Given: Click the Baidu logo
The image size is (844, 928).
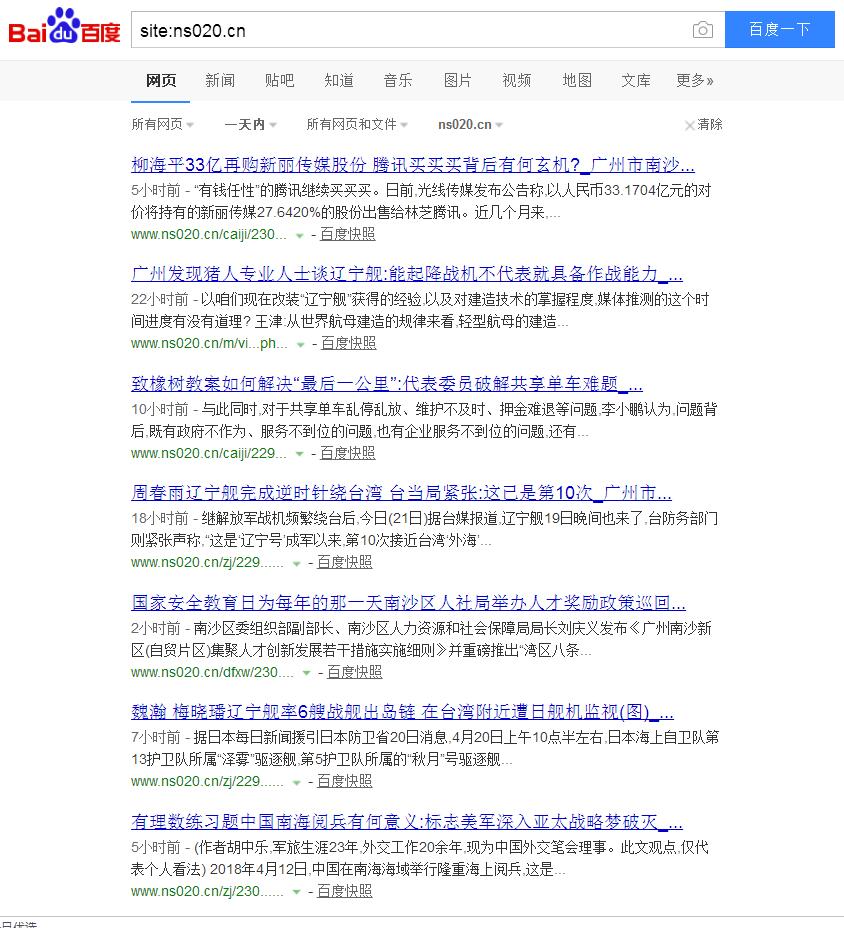Looking at the screenshot, I should 64,27.
